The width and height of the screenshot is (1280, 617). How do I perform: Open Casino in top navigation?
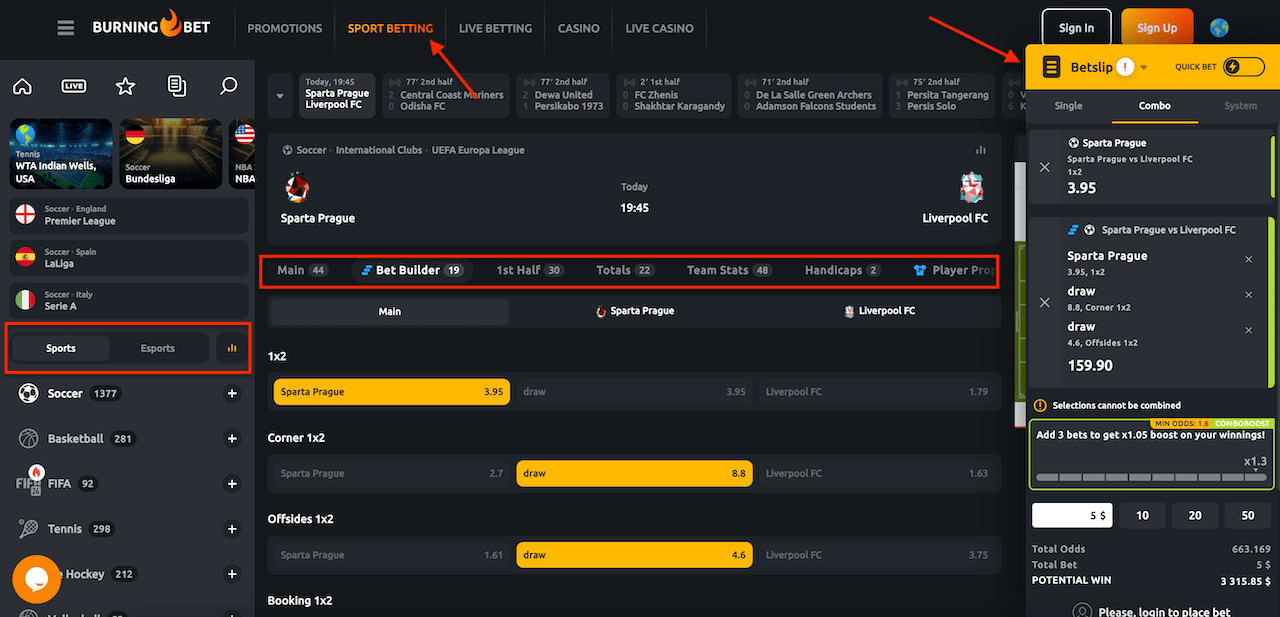579,28
